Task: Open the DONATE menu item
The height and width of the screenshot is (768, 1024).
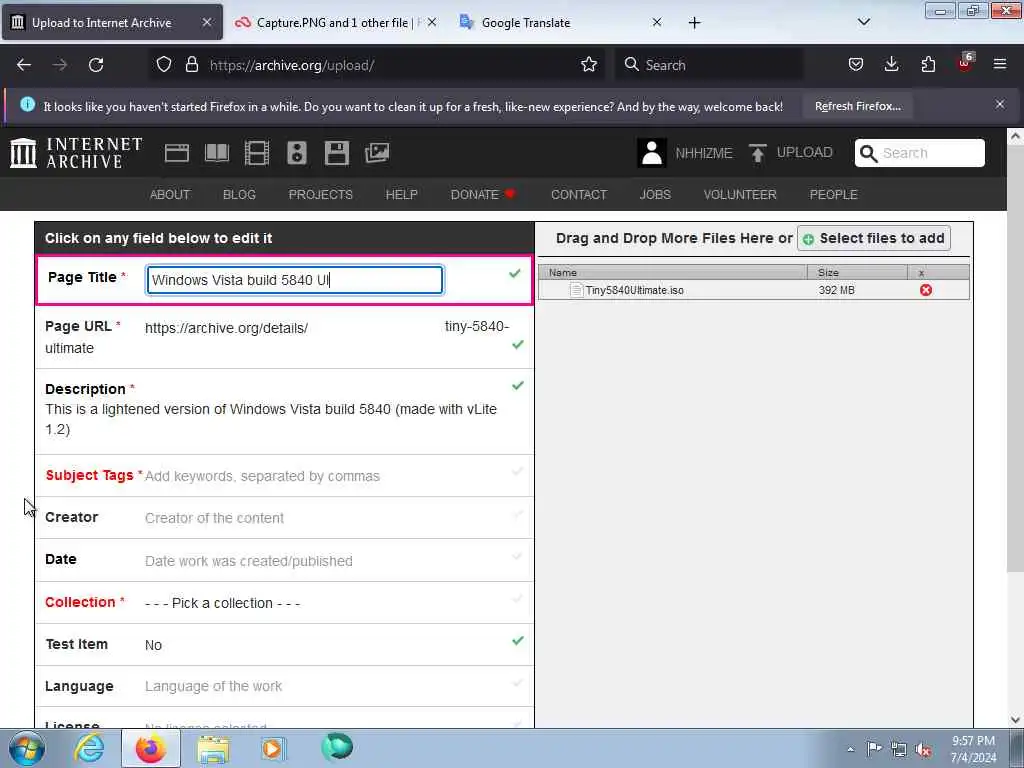Action: tap(483, 195)
